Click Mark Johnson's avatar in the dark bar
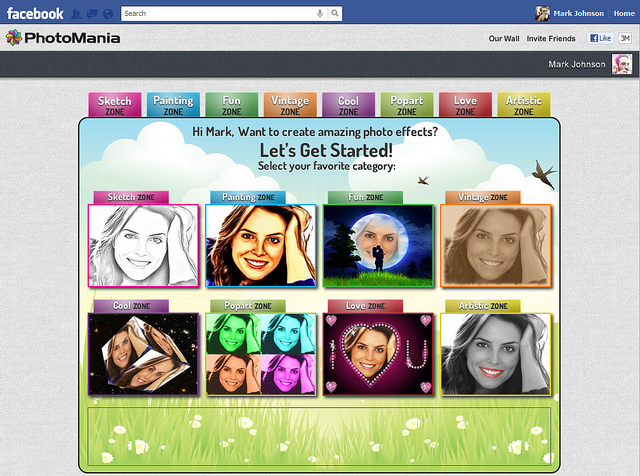 pyautogui.click(x=621, y=65)
